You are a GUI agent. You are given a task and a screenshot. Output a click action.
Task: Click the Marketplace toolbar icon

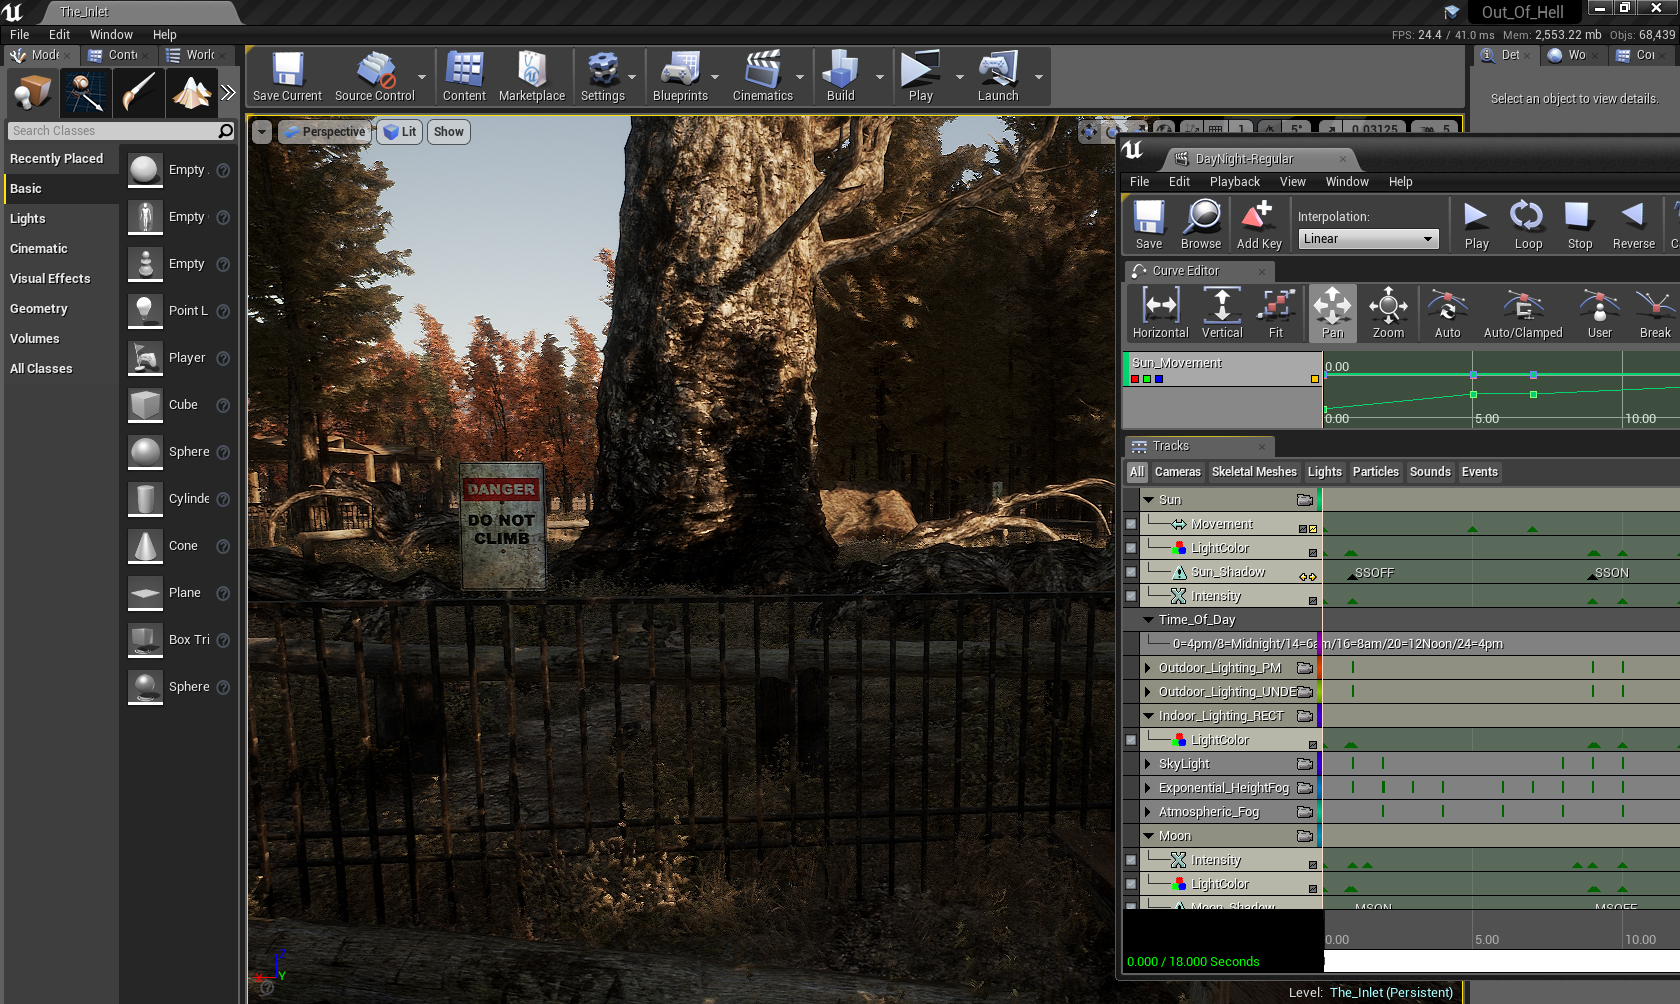531,76
